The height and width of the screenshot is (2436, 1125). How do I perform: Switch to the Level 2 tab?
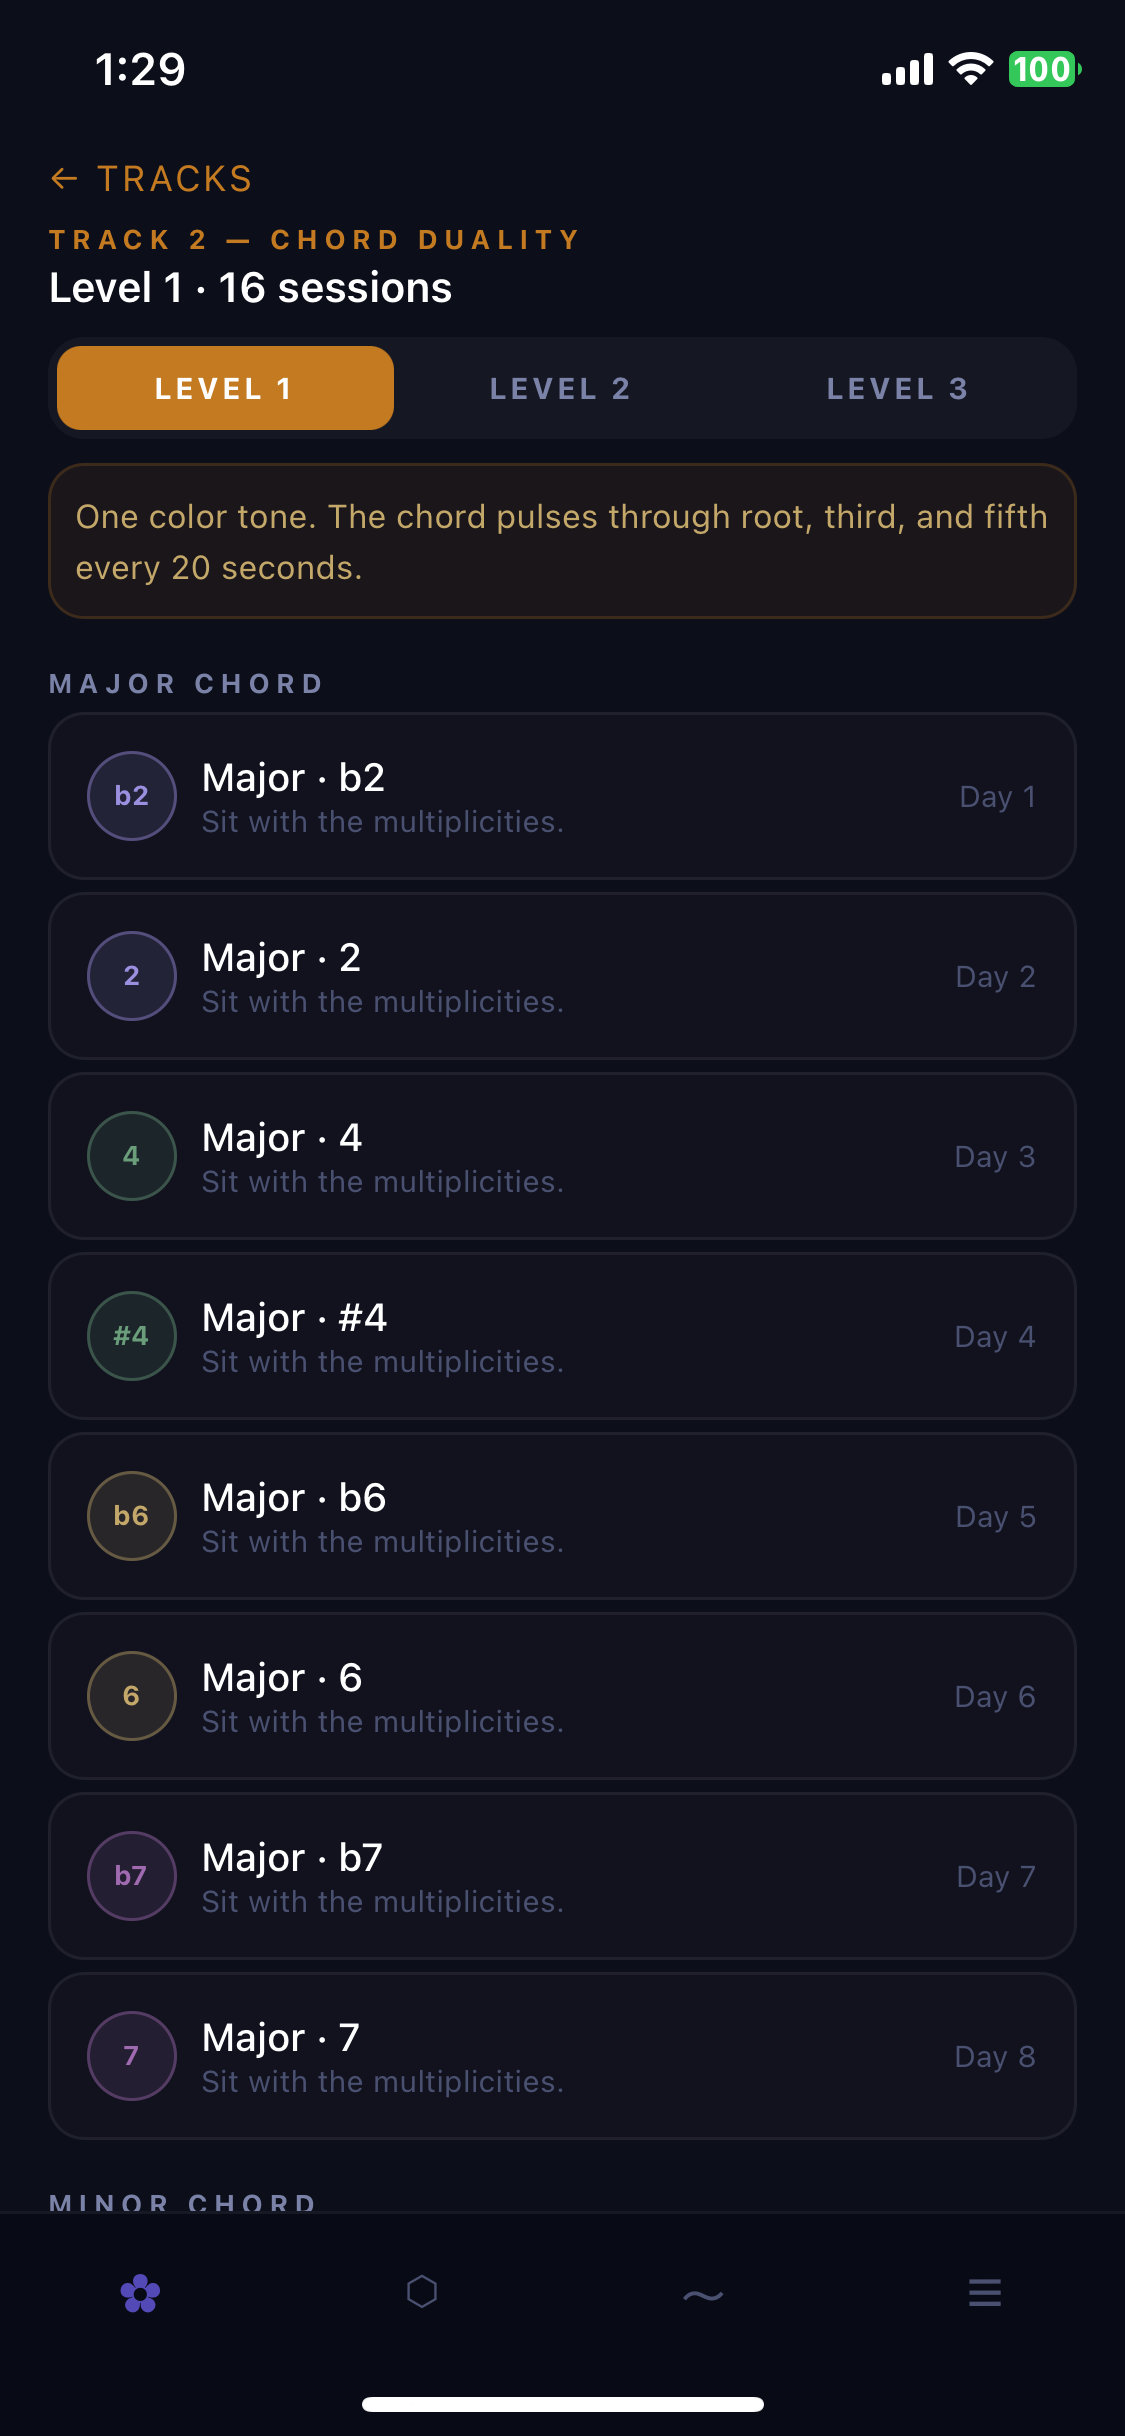(561, 389)
